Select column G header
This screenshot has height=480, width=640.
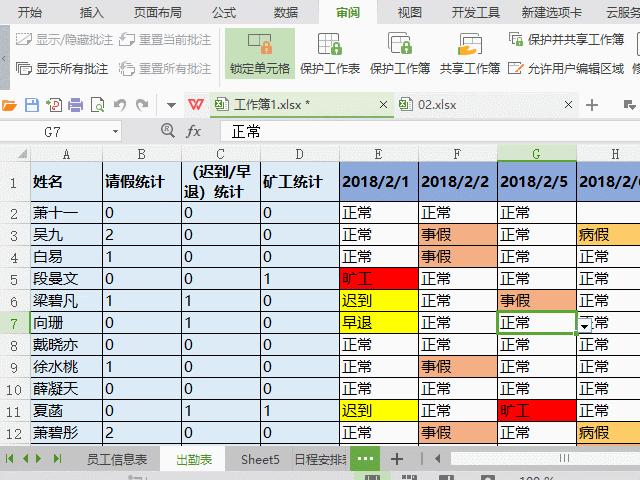tap(537, 154)
